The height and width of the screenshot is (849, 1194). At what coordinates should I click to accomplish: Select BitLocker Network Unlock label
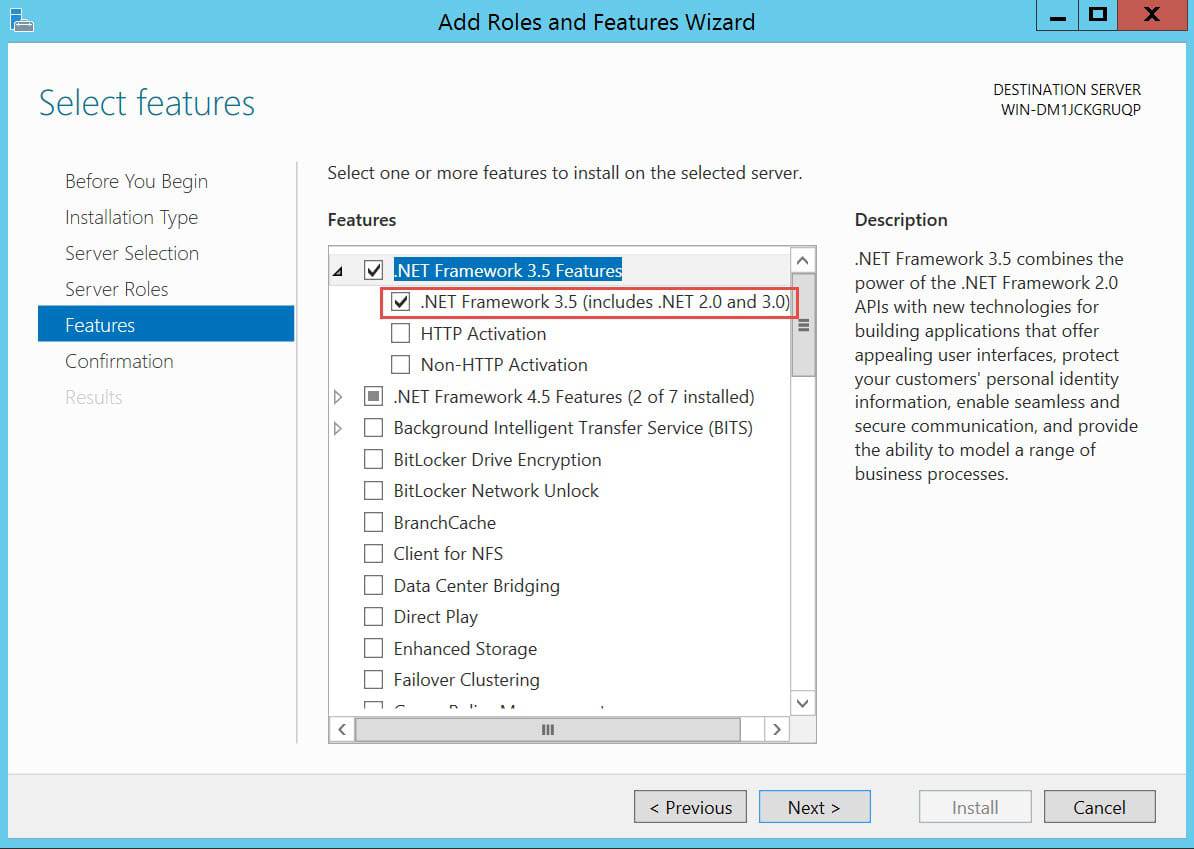click(496, 491)
